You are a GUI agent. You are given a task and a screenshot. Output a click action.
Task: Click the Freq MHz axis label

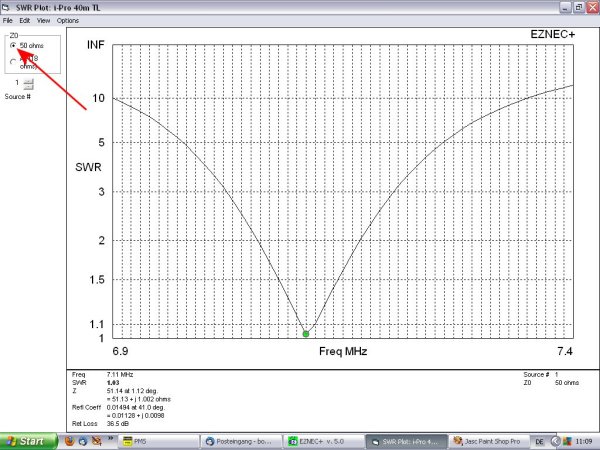[343, 351]
